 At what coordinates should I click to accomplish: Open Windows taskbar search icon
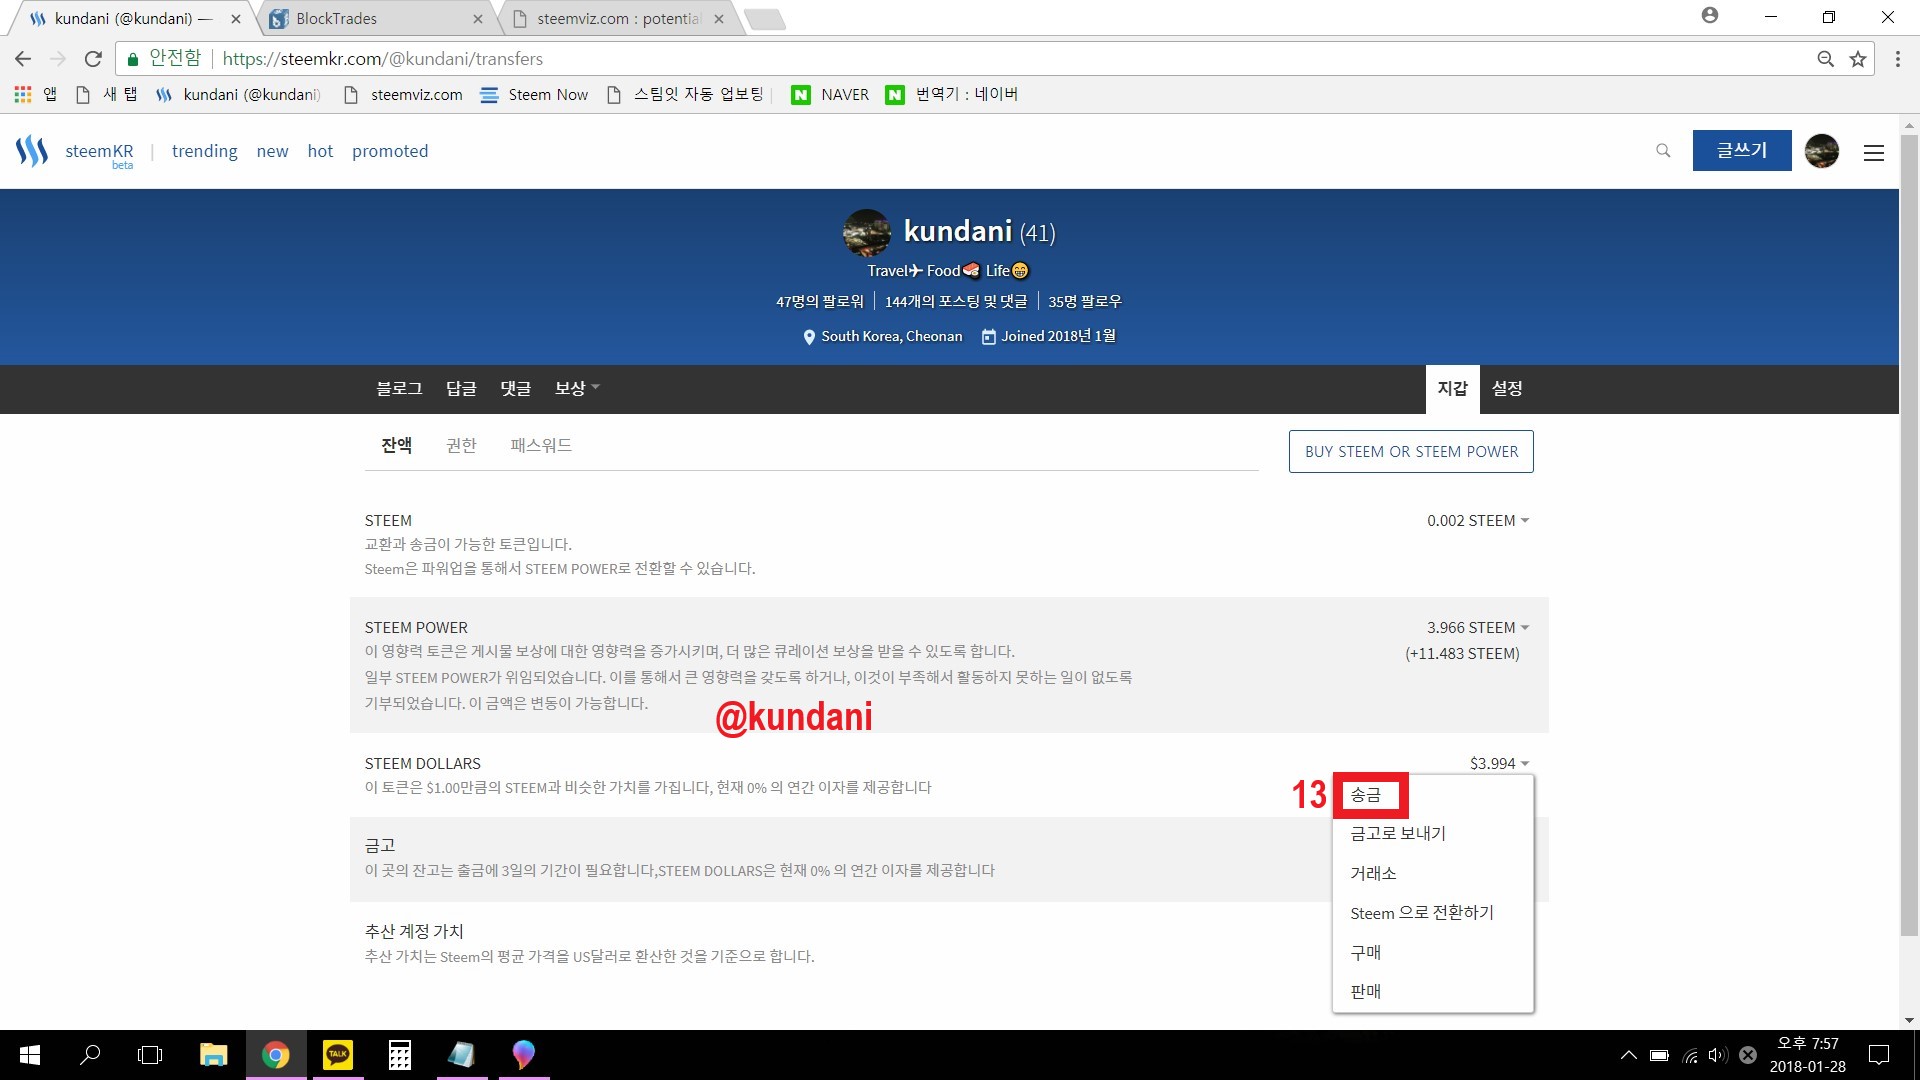90,1055
